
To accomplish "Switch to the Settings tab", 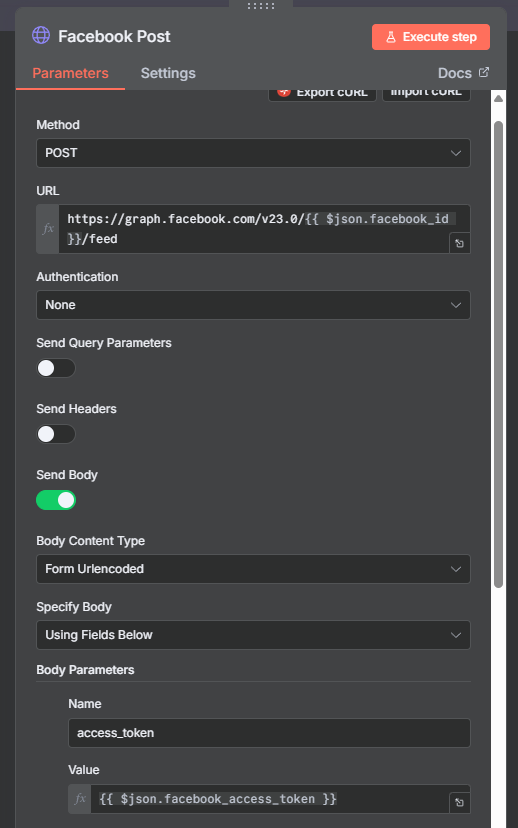I will click(168, 73).
